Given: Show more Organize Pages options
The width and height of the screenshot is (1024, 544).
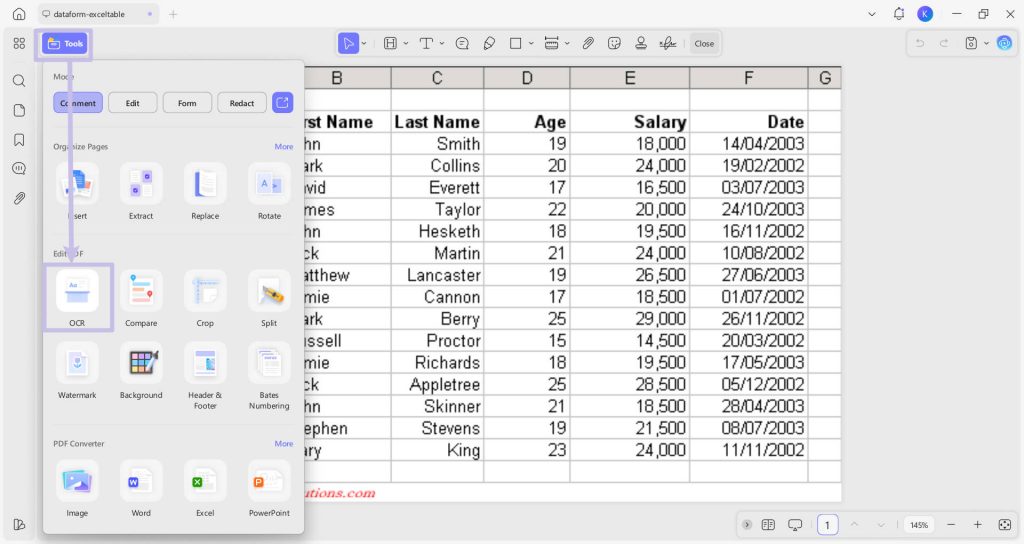Looking at the screenshot, I should click(283, 146).
